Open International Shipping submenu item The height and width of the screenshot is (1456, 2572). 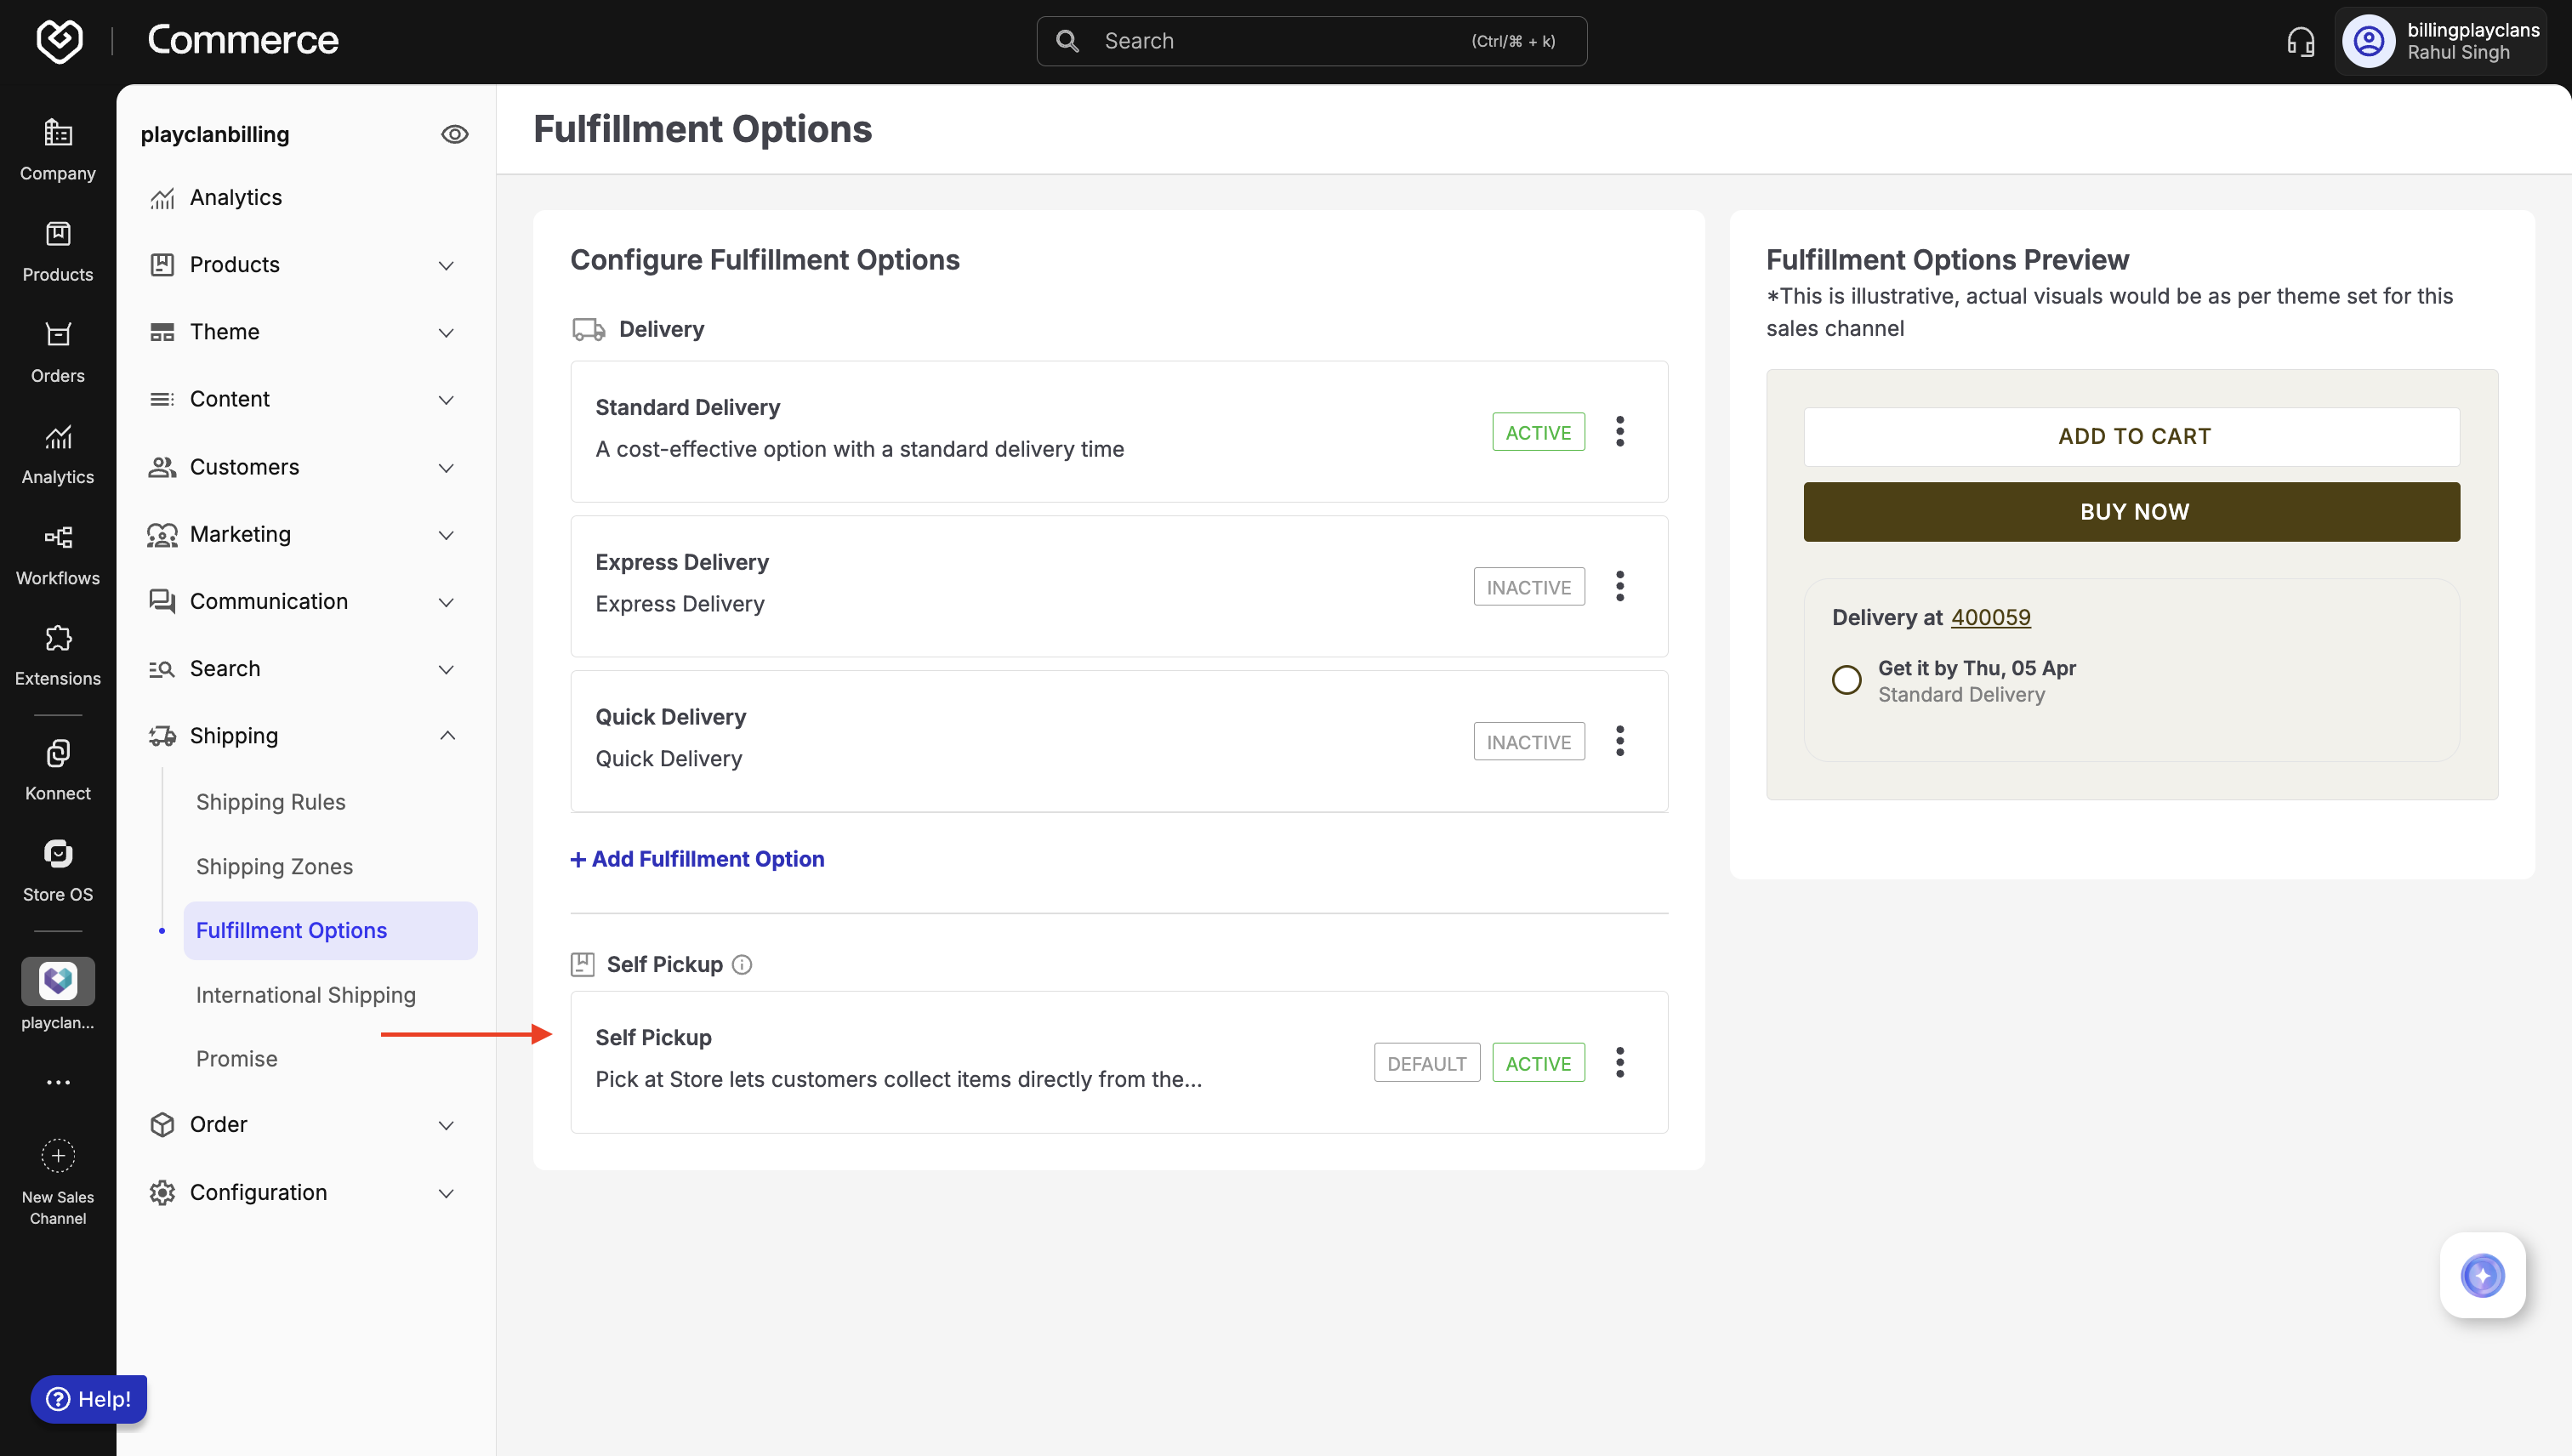(x=305, y=994)
